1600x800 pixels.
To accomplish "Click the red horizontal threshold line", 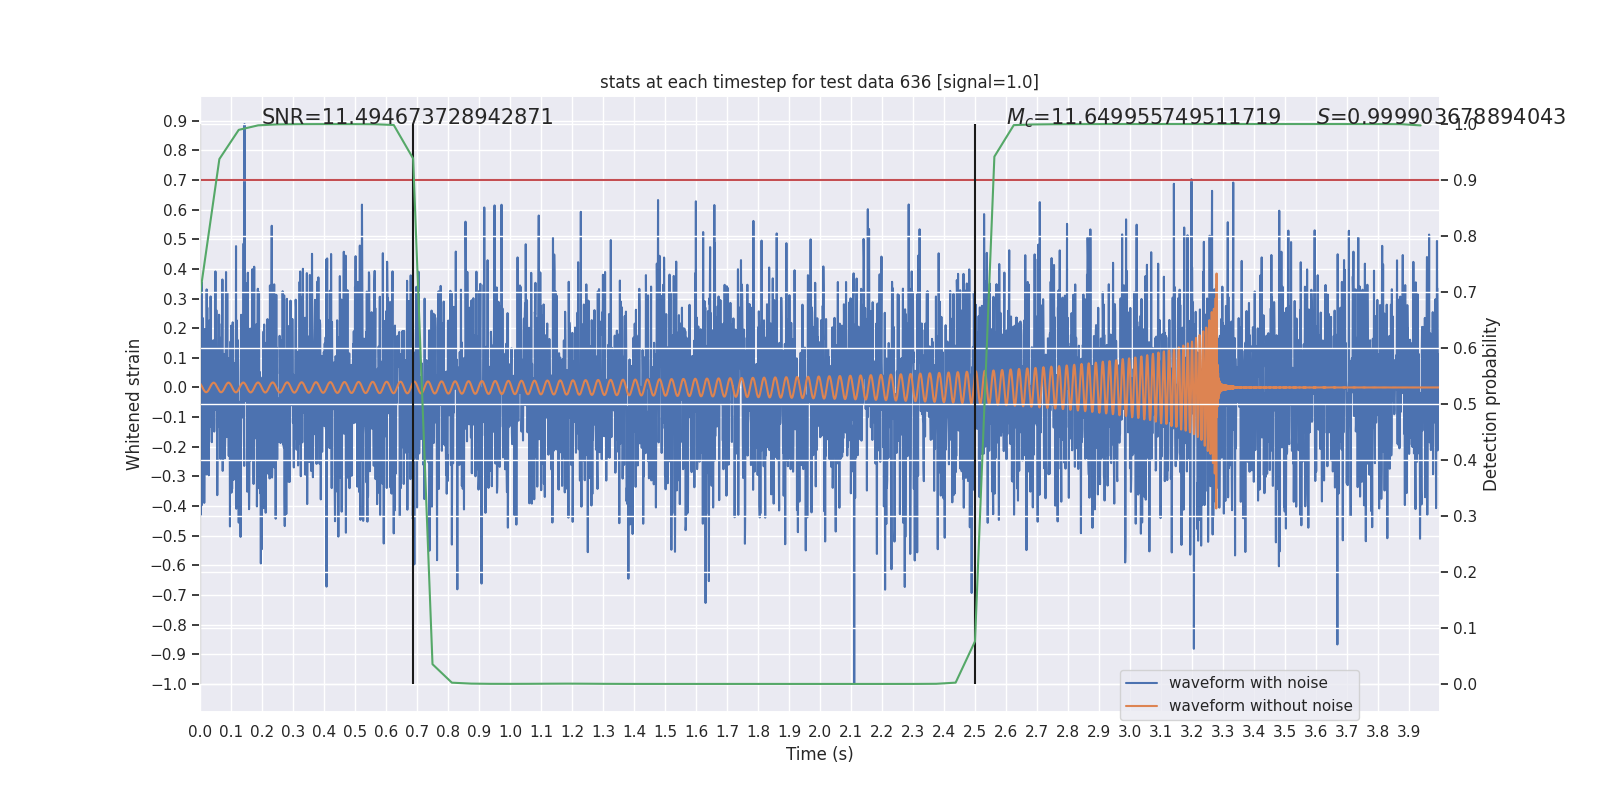I will [x=820, y=180].
